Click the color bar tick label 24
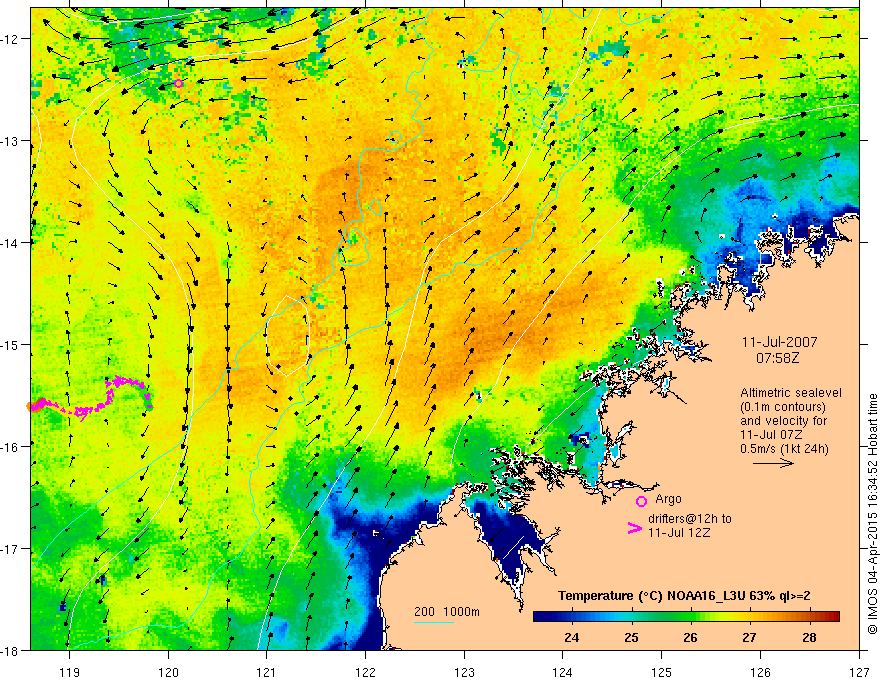 click(572, 638)
